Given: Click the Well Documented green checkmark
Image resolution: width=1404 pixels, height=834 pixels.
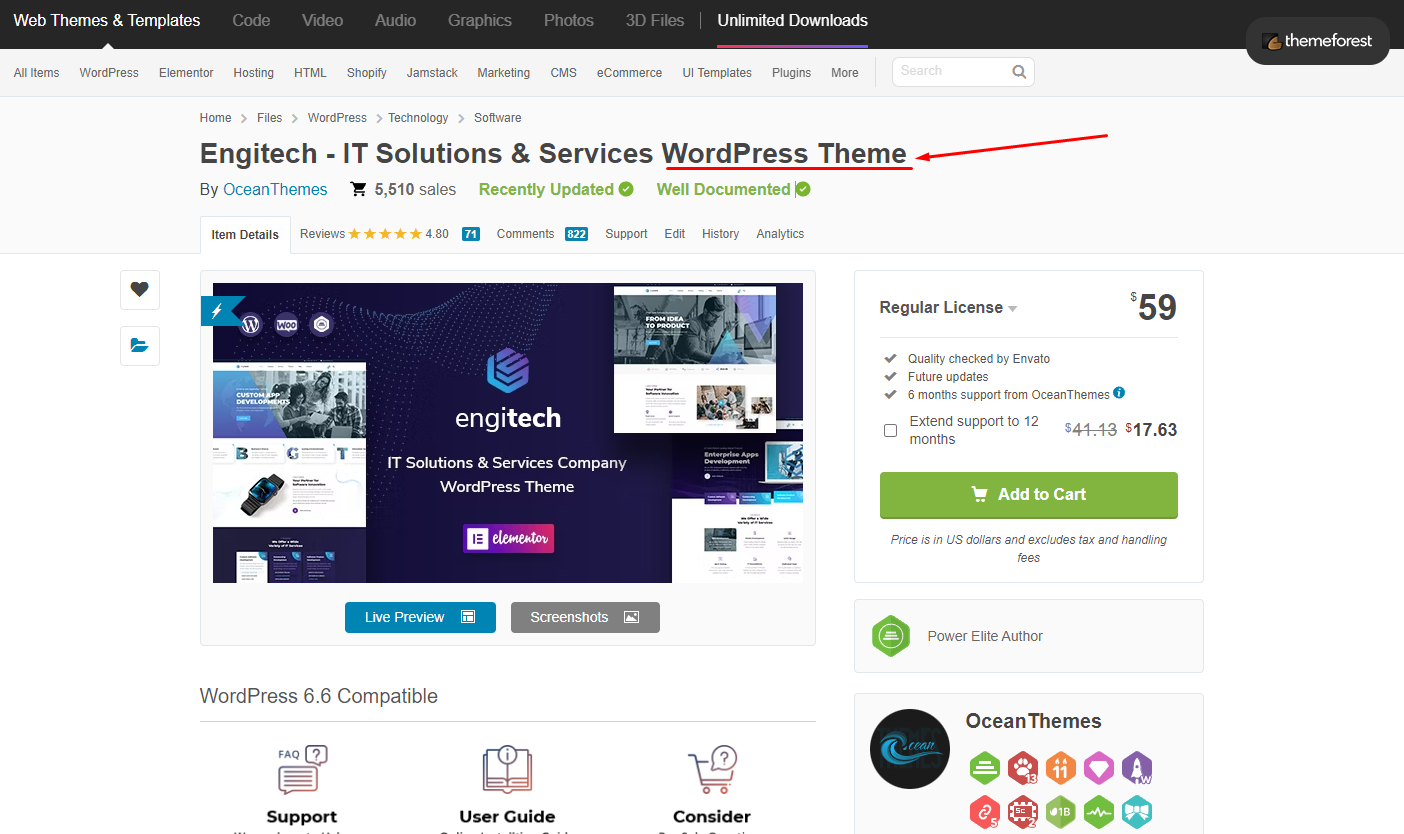Looking at the screenshot, I should [803, 189].
